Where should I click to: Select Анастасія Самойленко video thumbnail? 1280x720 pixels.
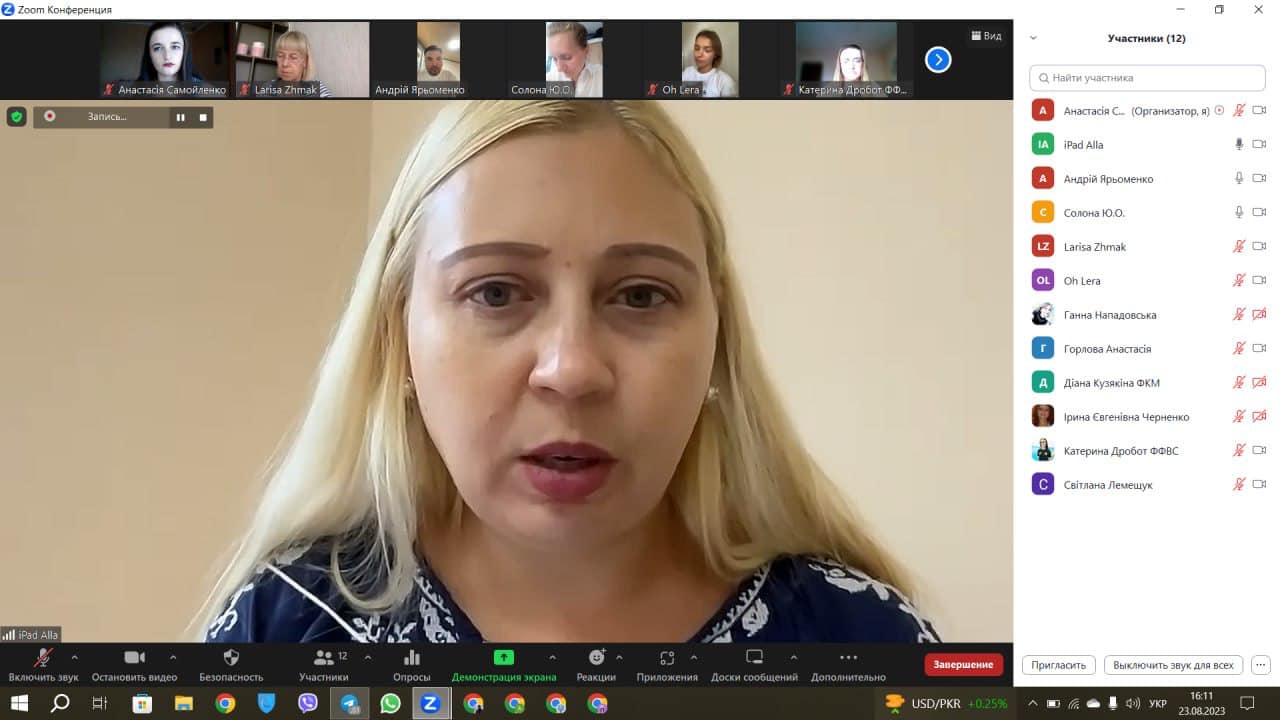click(164, 59)
